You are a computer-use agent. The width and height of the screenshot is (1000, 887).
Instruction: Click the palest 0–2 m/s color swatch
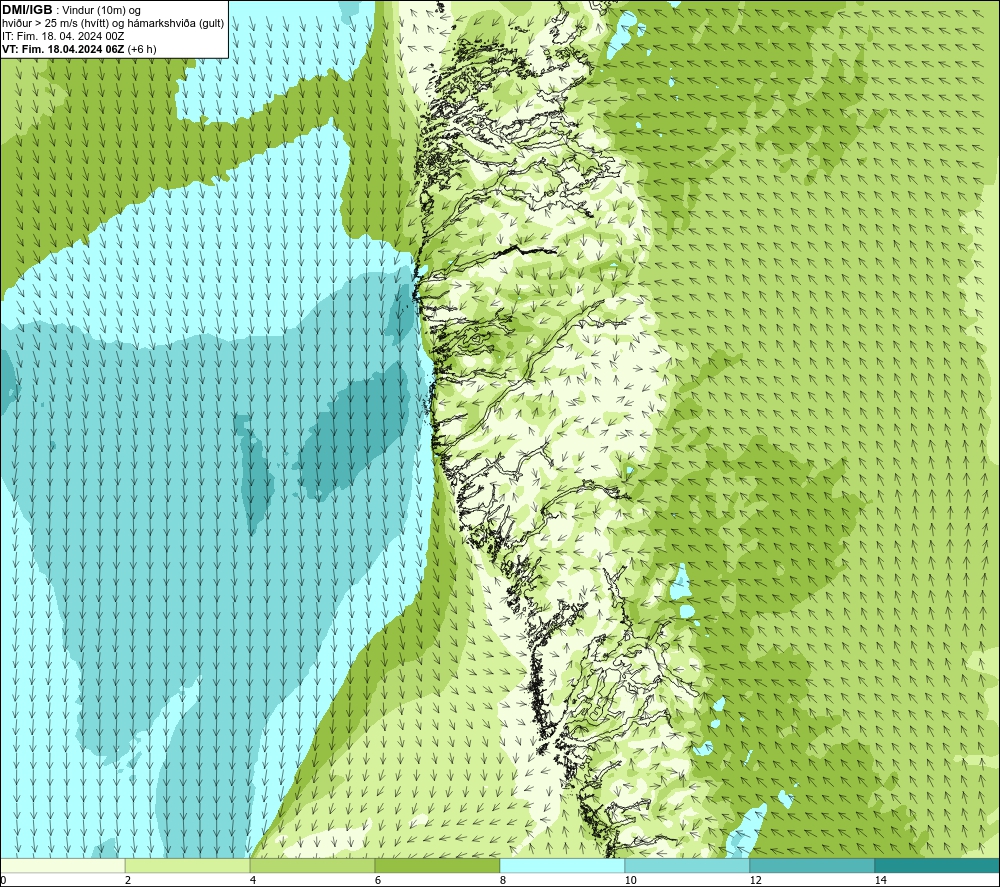62,866
